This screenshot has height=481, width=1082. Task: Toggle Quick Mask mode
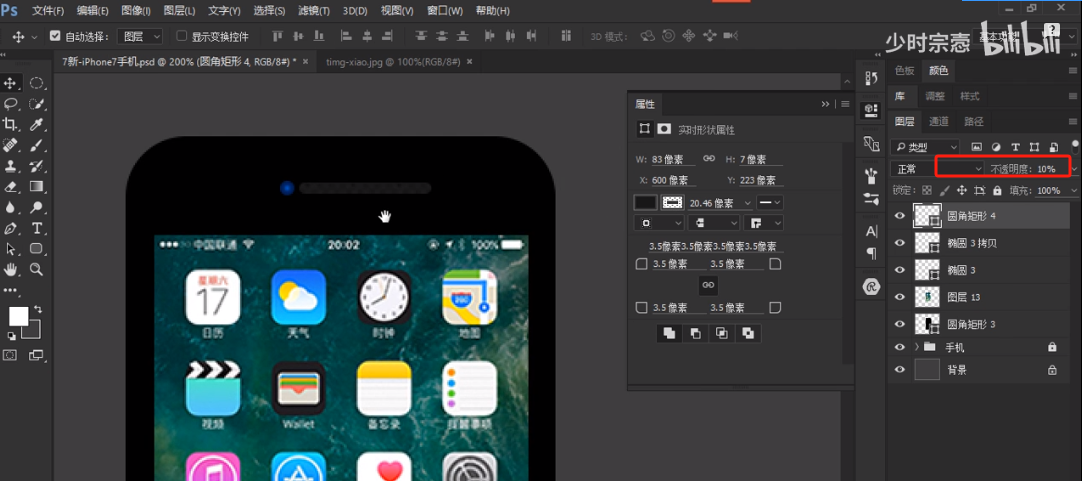pyautogui.click(x=11, y=355)
